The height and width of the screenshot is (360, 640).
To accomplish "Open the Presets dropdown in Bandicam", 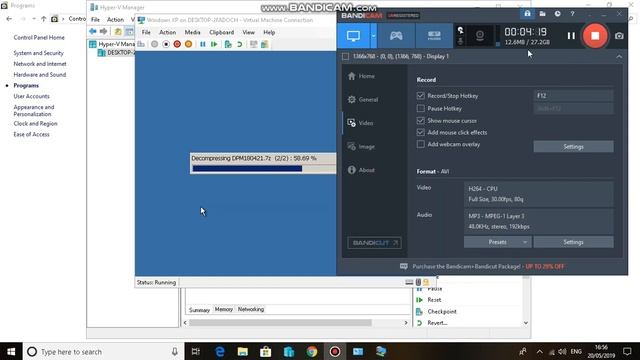I will [498, 242].
